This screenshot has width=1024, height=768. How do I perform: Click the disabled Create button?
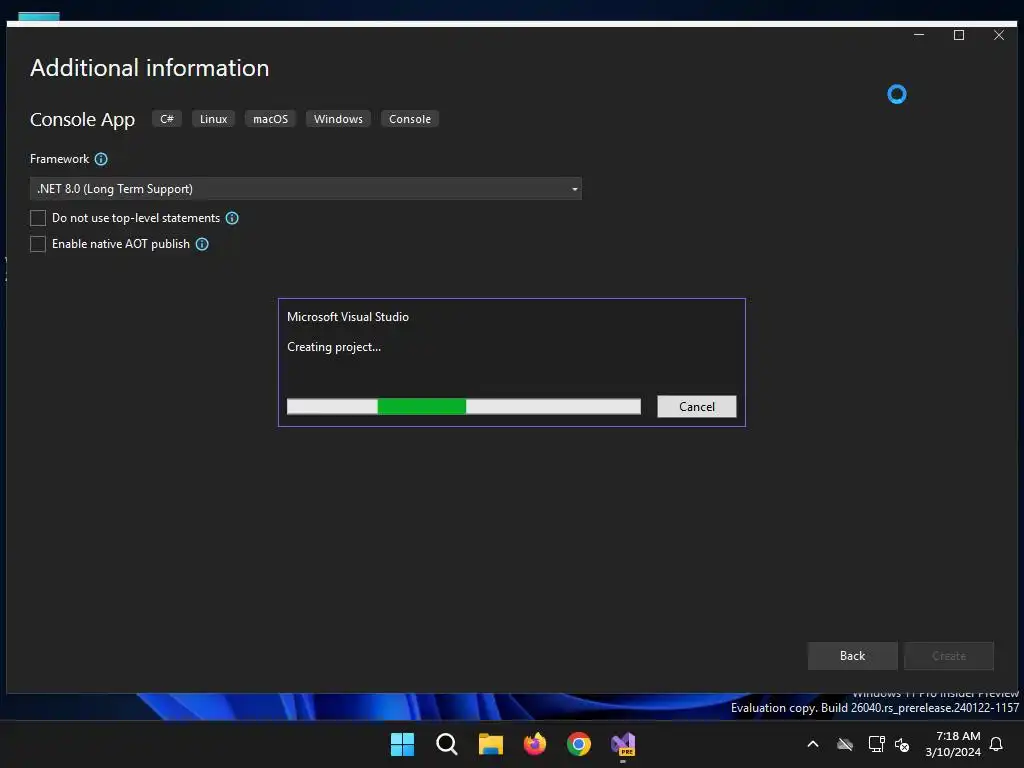pos(949,656)
